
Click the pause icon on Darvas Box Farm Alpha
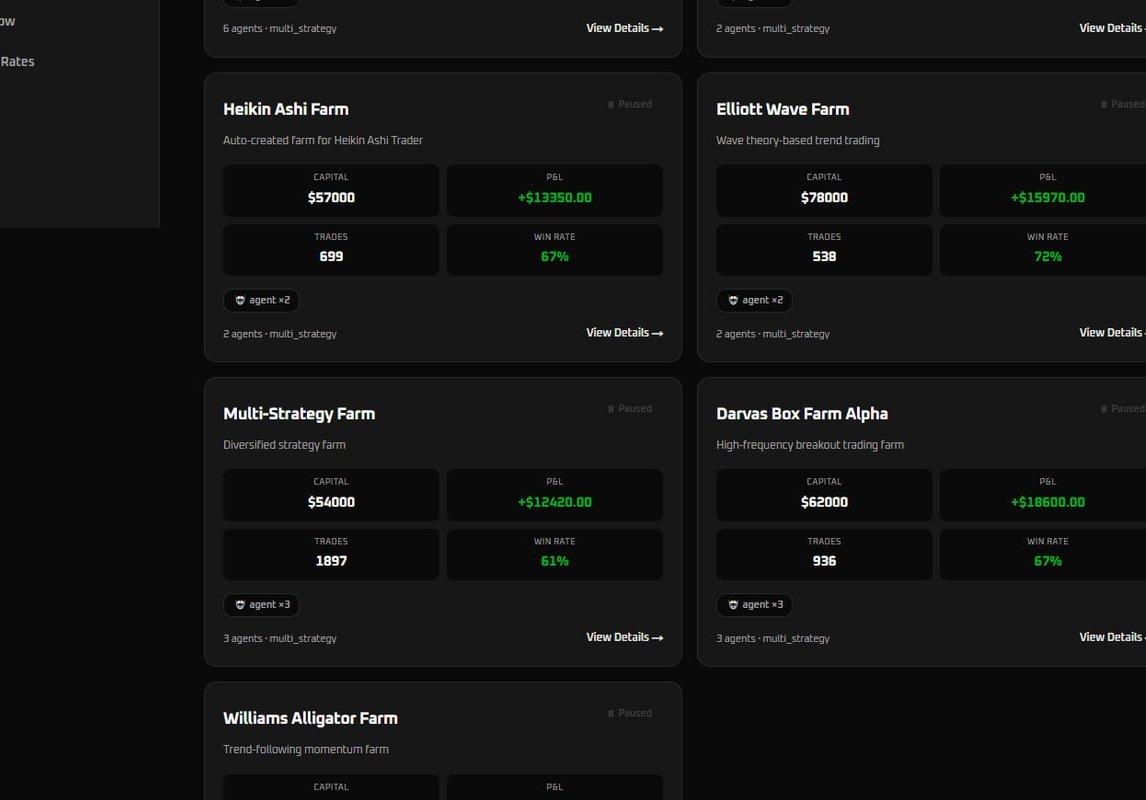click(1104, 409)
